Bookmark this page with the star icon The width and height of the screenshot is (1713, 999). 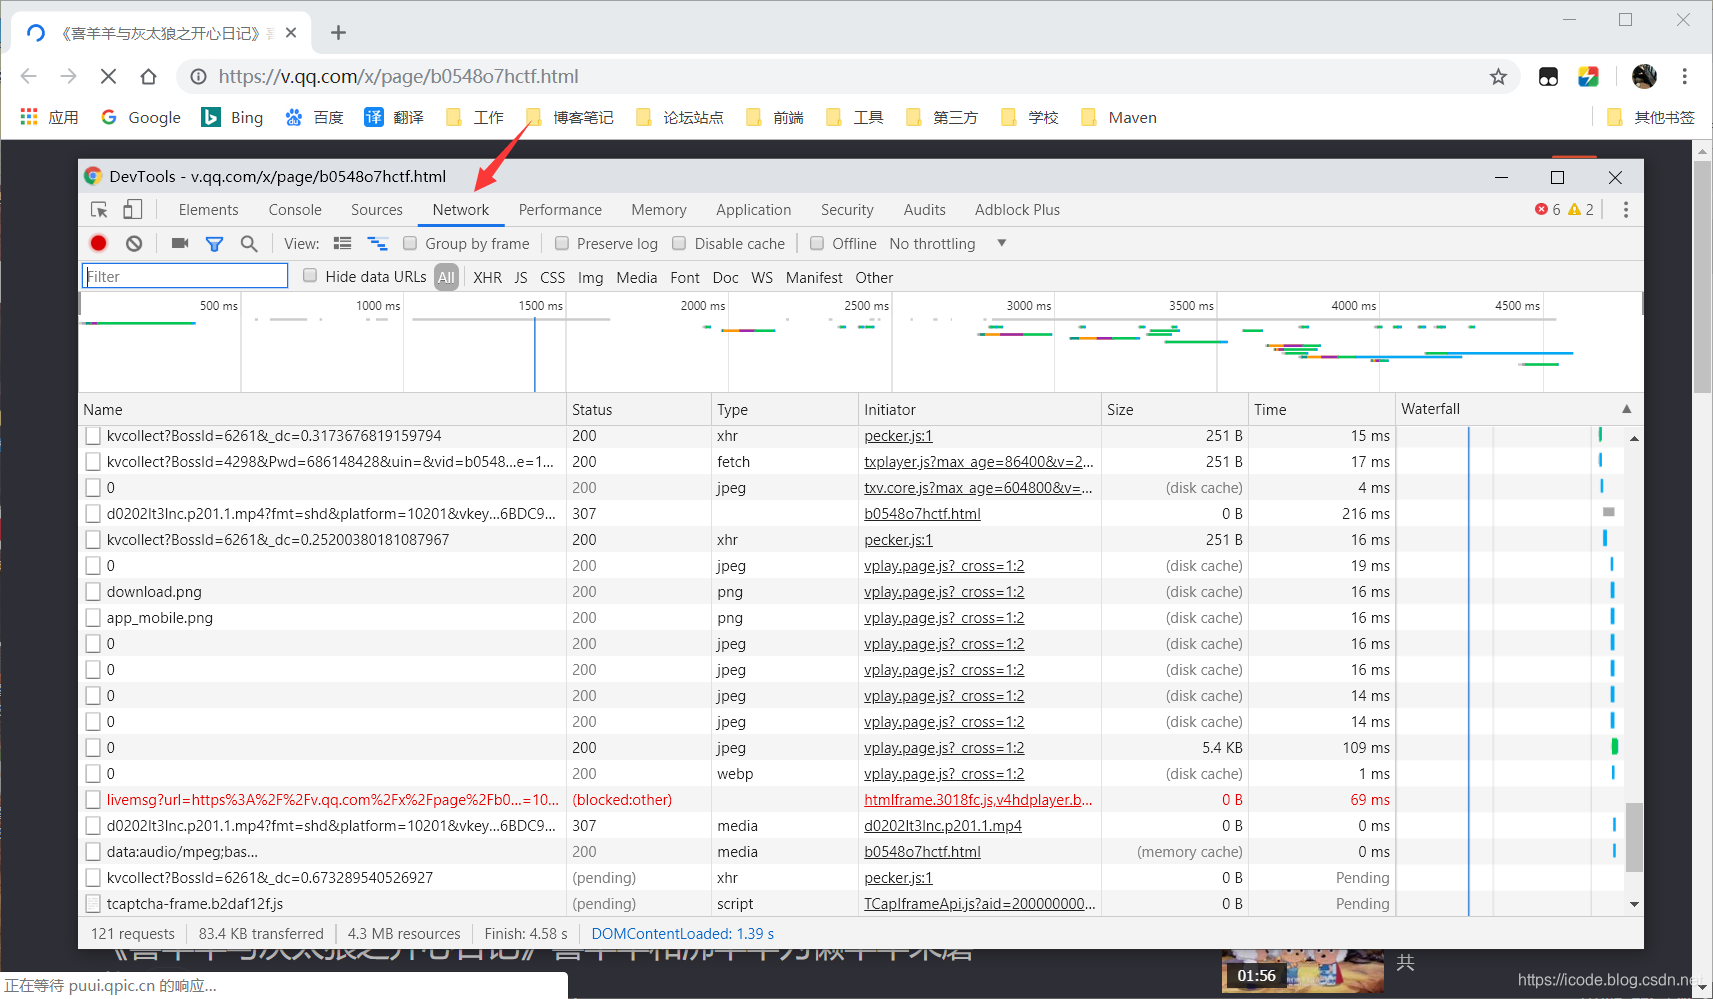click(1498, 77)
